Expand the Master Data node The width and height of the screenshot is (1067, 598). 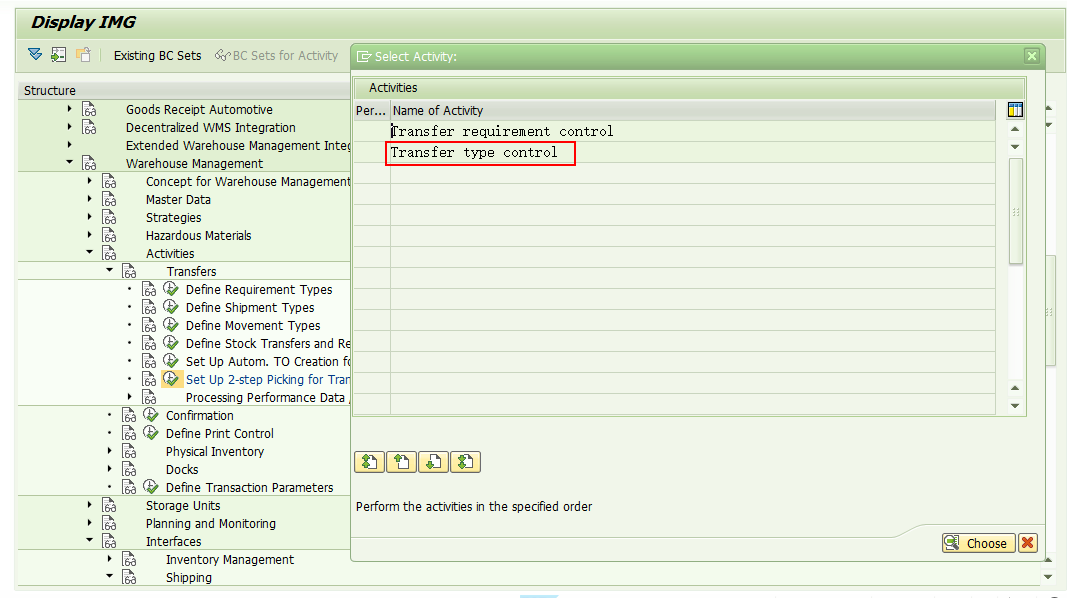pyautogui.click(x=89, y=199)
